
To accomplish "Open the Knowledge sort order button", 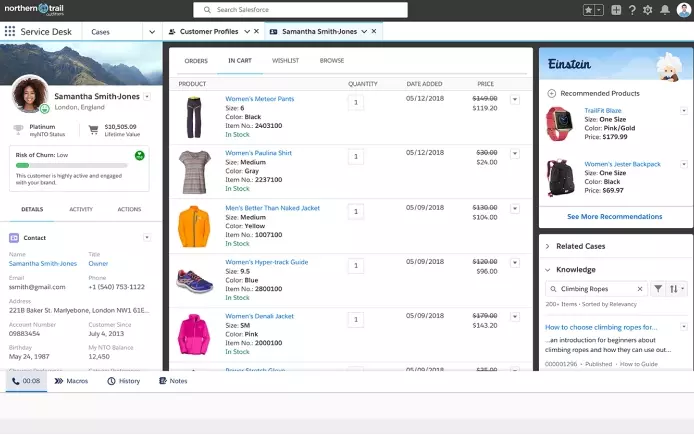I will (x=677, y=289).
